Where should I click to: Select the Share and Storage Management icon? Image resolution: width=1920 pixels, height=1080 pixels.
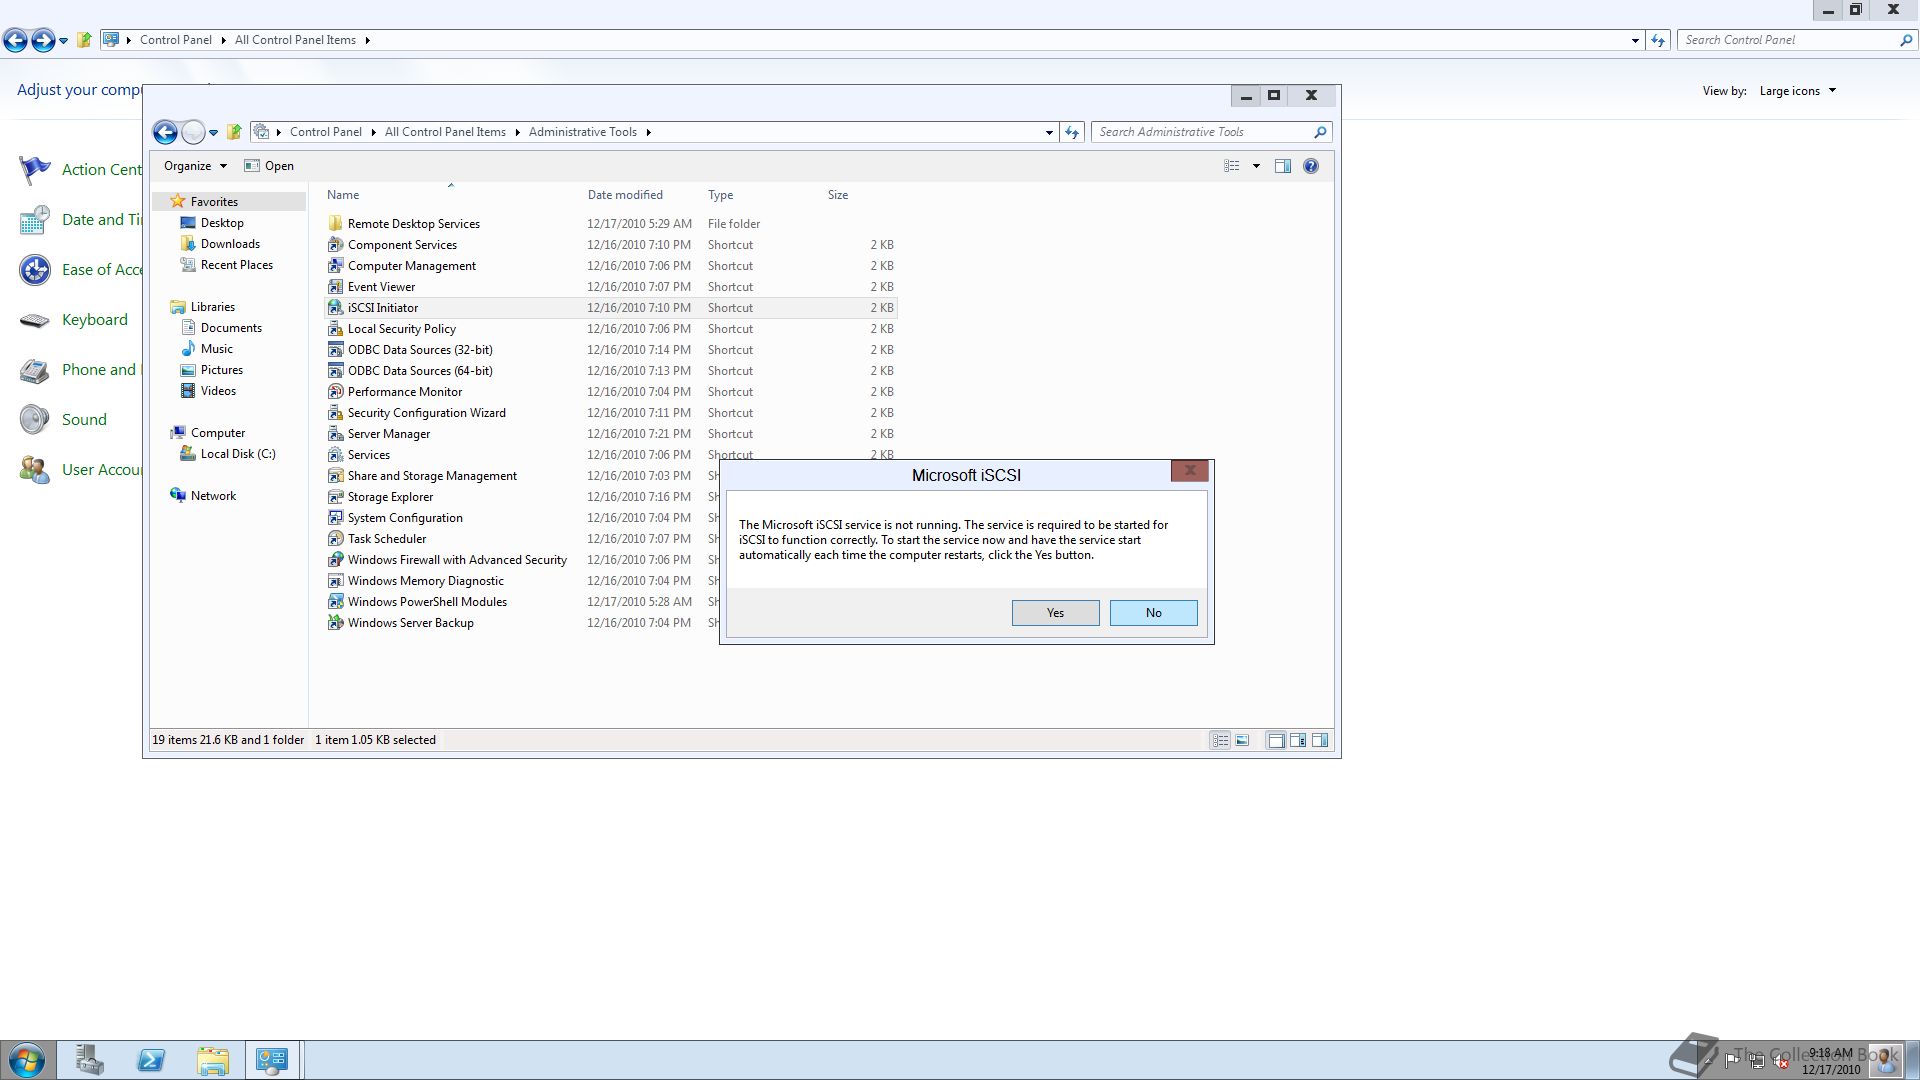coord(336,475)
